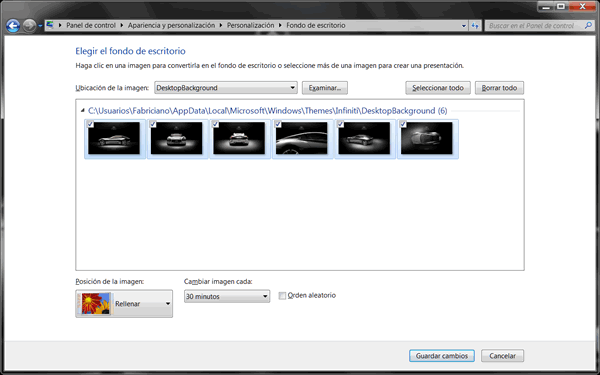The height and width of the screenshot is (375, 600).
Task: Maximize the window
Action: click(561, 7)
